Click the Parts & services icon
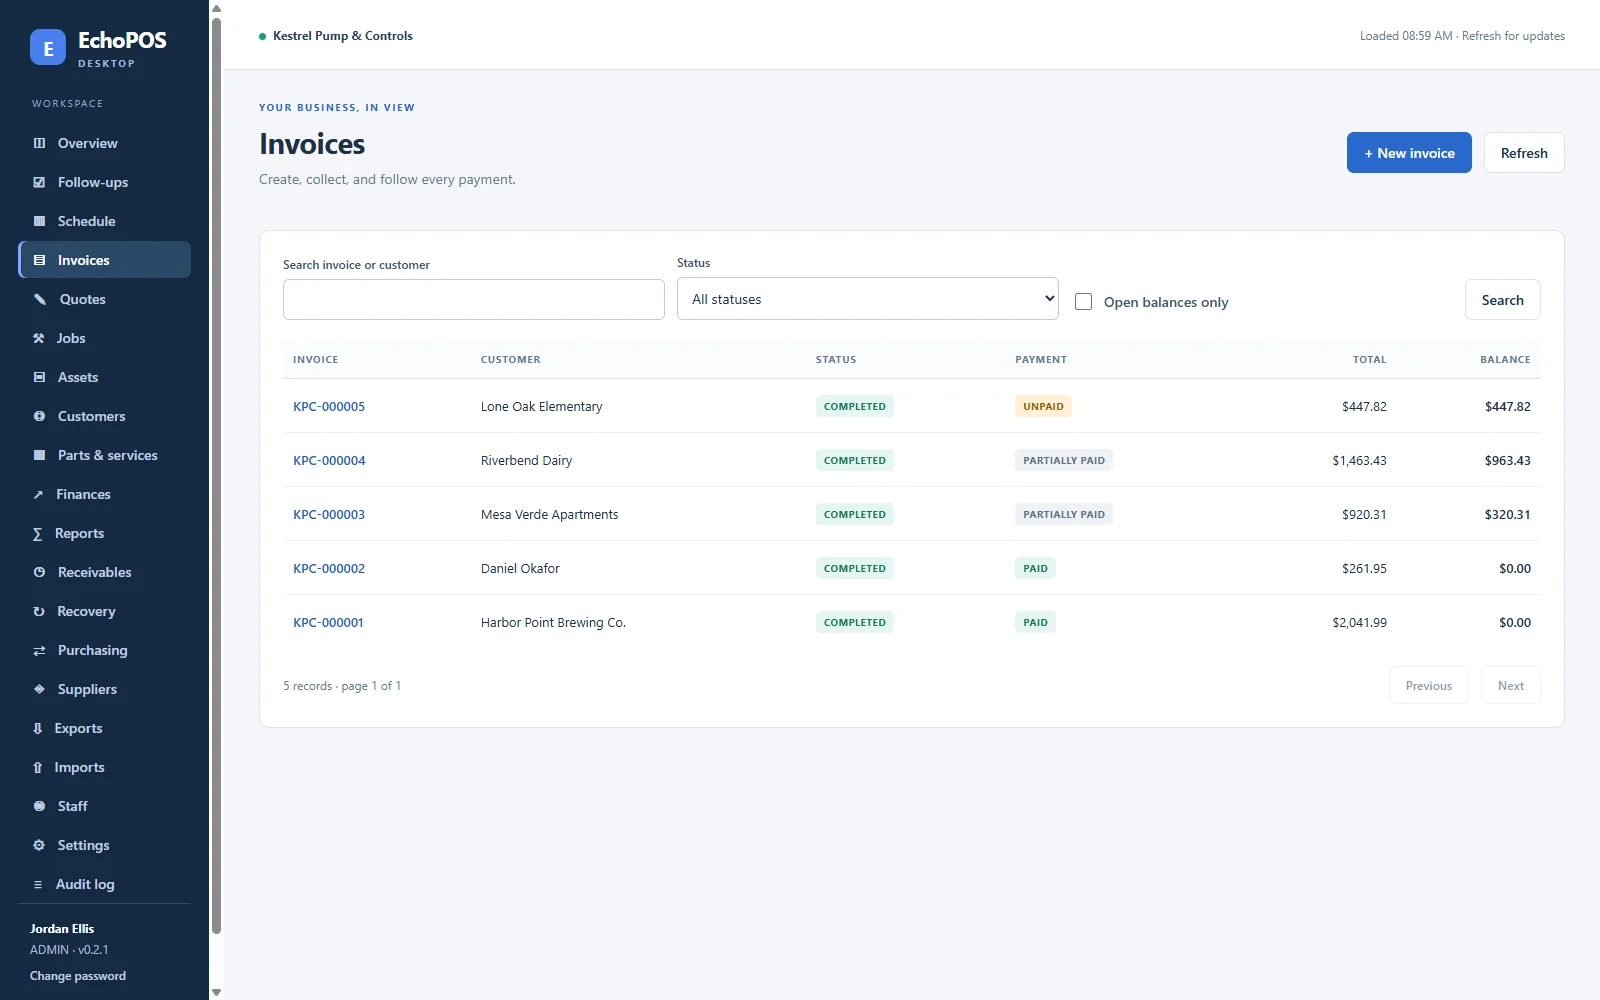The height and width of the screenshot is (1000, 1600). (39, 455)
